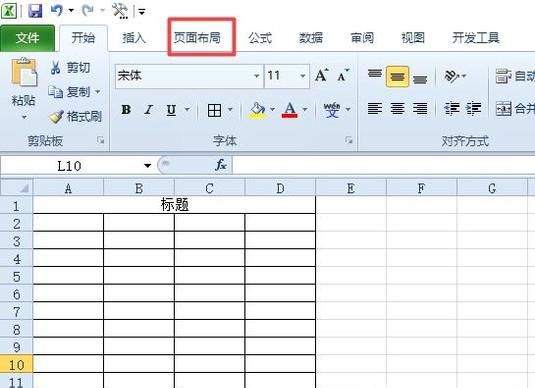Viewport: 535px width, 388px height.
Task: Click the Save icon in quick access toolbar
Action: (x=35, y=11)
